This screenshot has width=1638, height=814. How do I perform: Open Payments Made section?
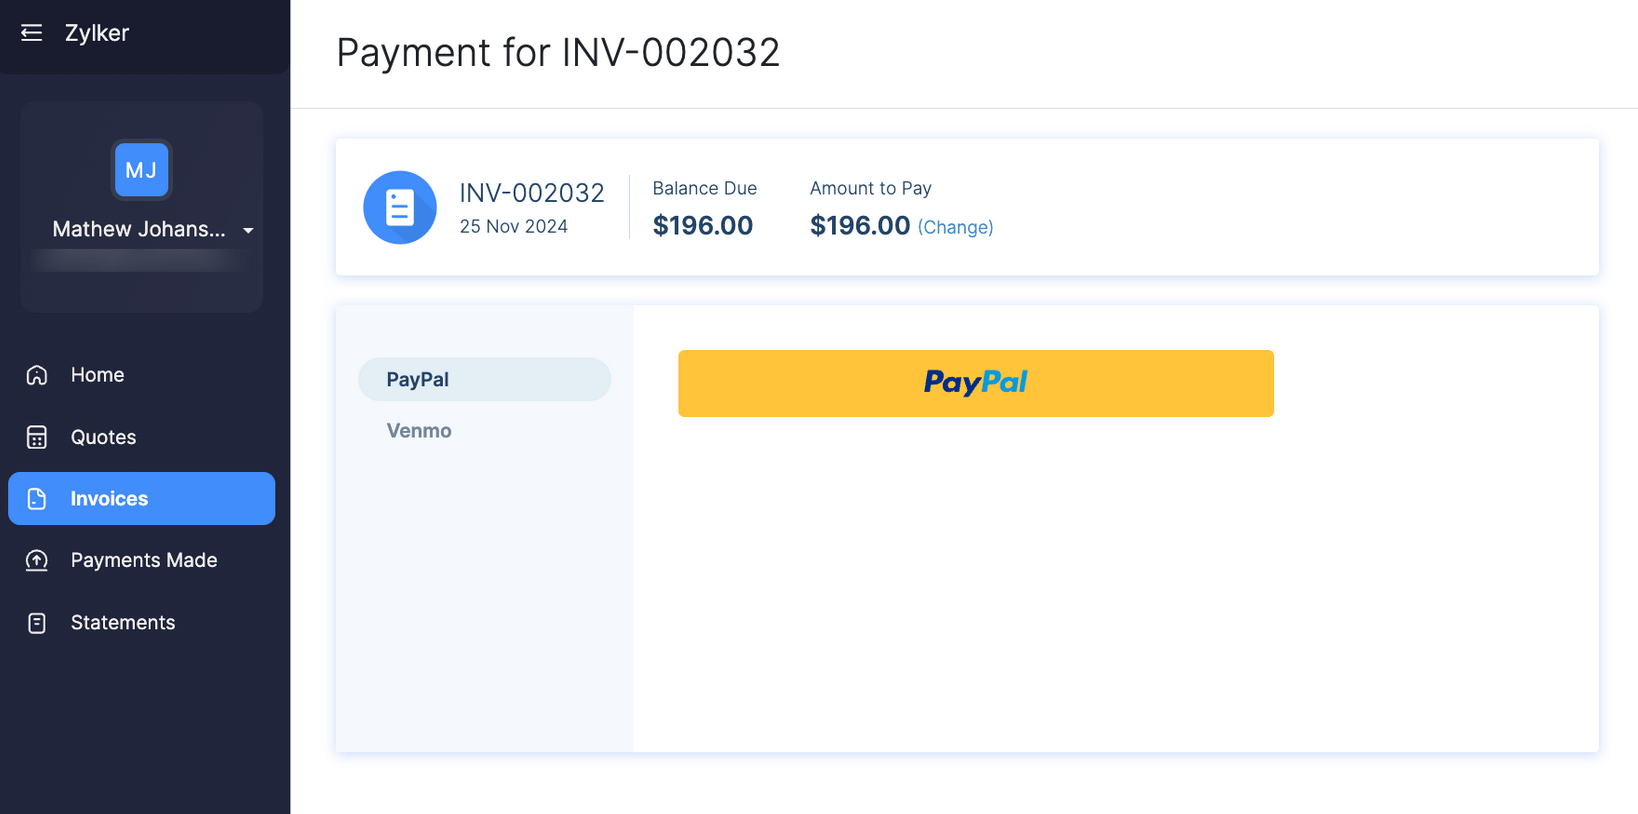(x=143, y=560)
